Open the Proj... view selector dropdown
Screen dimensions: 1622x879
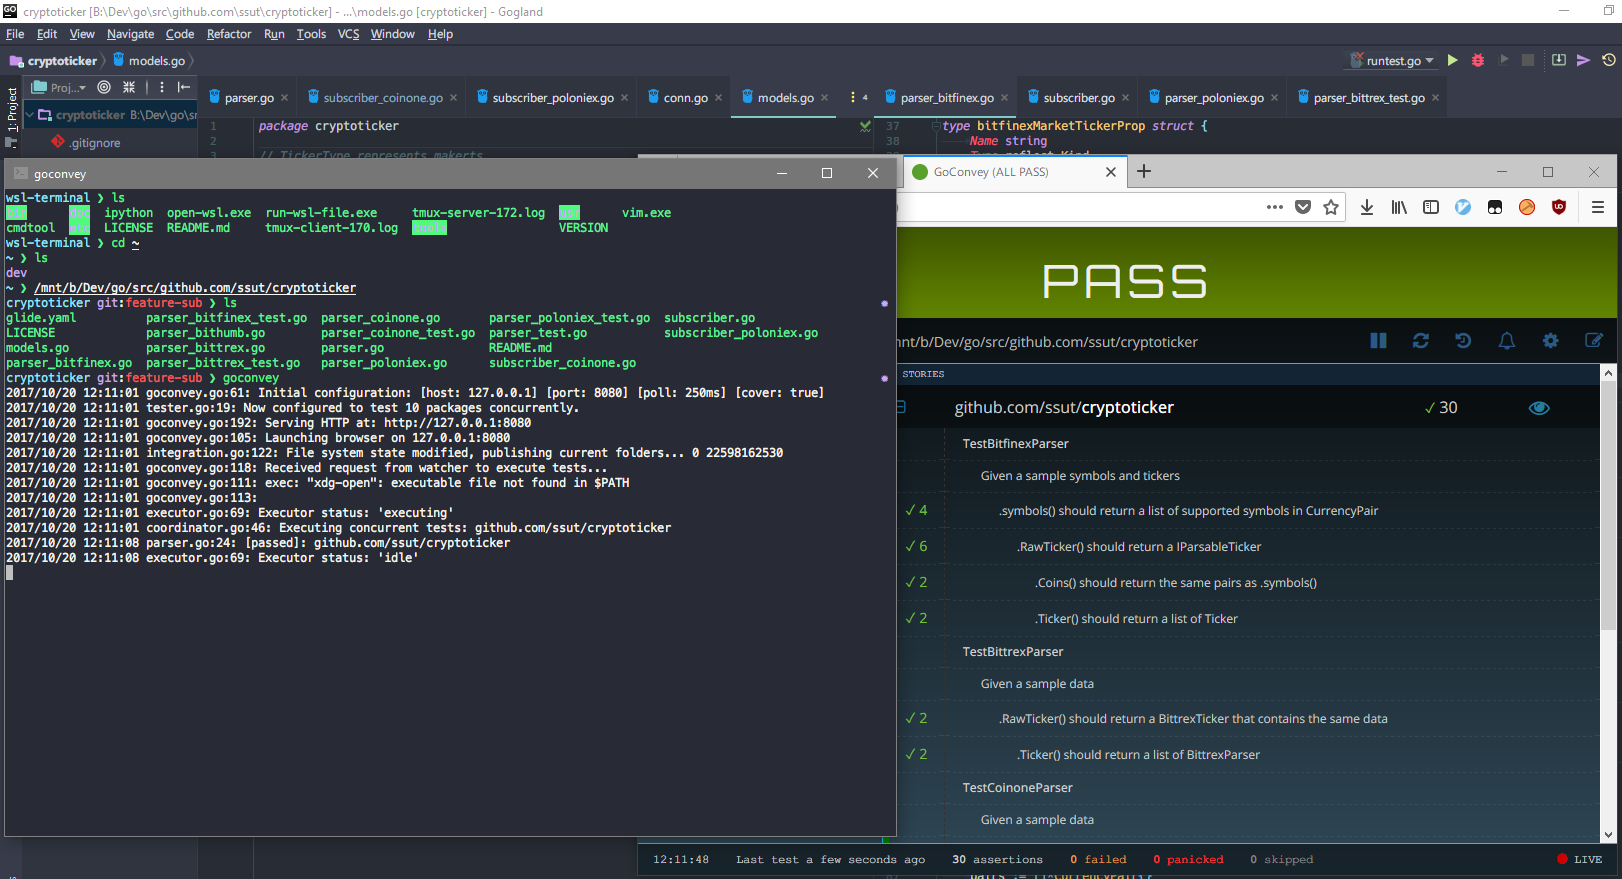(60, 87)
